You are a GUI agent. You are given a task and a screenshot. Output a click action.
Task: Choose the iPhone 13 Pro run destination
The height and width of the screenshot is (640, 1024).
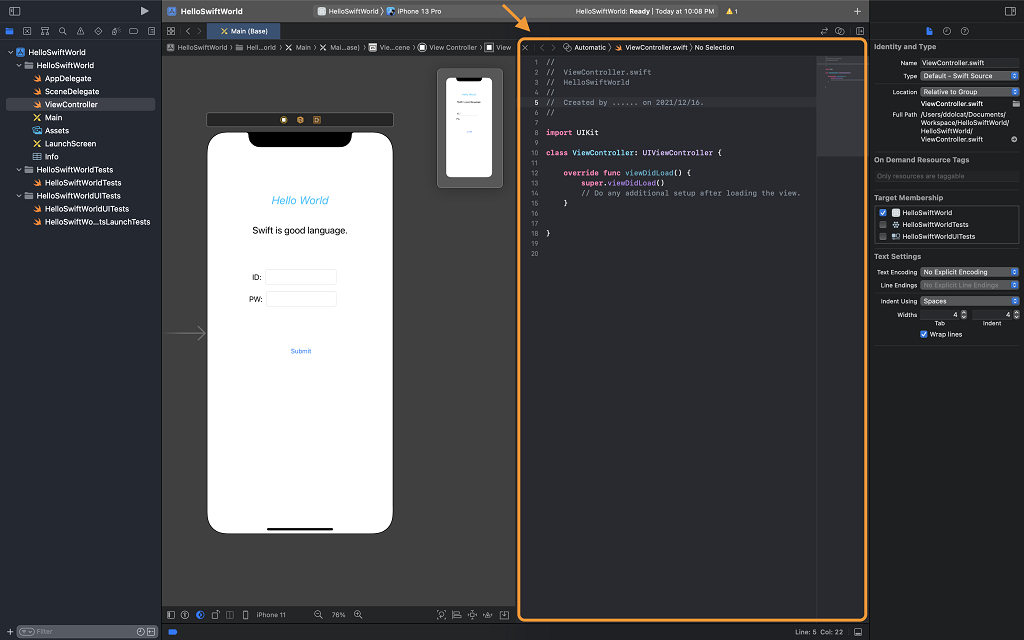coord(419,11)
